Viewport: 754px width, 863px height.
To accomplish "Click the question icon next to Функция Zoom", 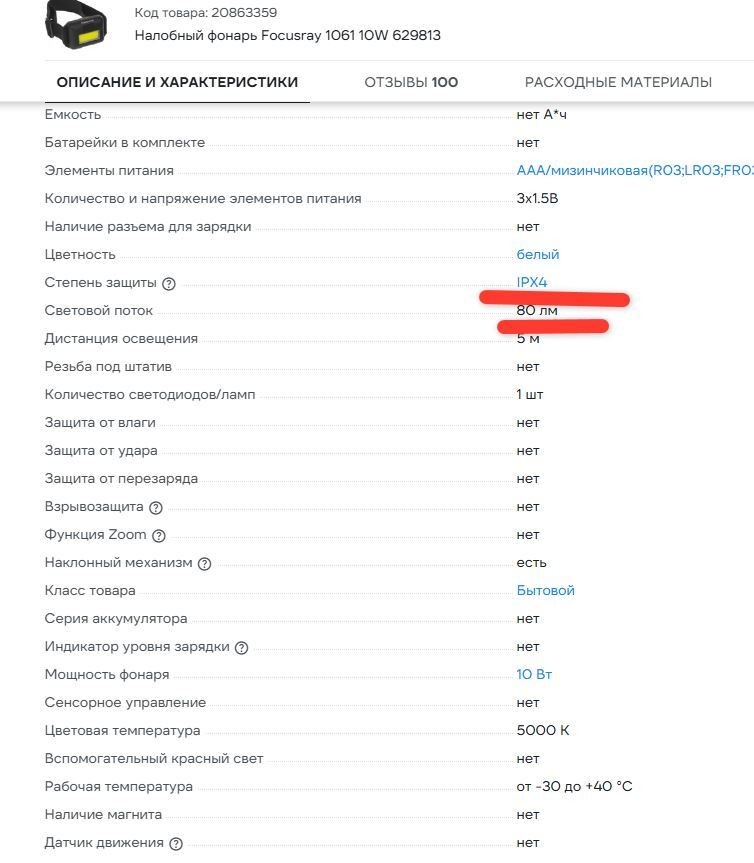I will [x=159, y=536].
